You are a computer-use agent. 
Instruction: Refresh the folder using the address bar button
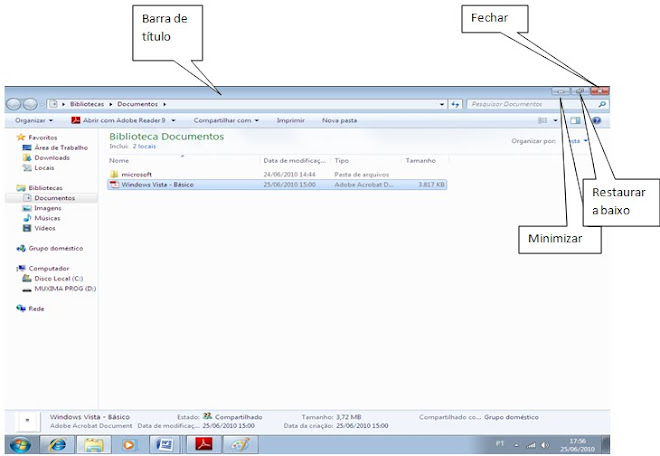point(455,104)
